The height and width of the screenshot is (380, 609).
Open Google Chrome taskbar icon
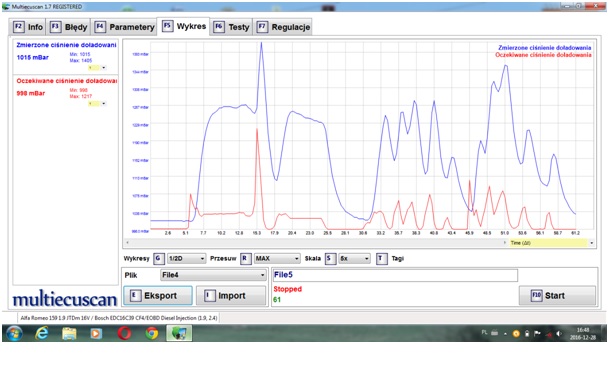pyautogui.click(x=152, y=333)
